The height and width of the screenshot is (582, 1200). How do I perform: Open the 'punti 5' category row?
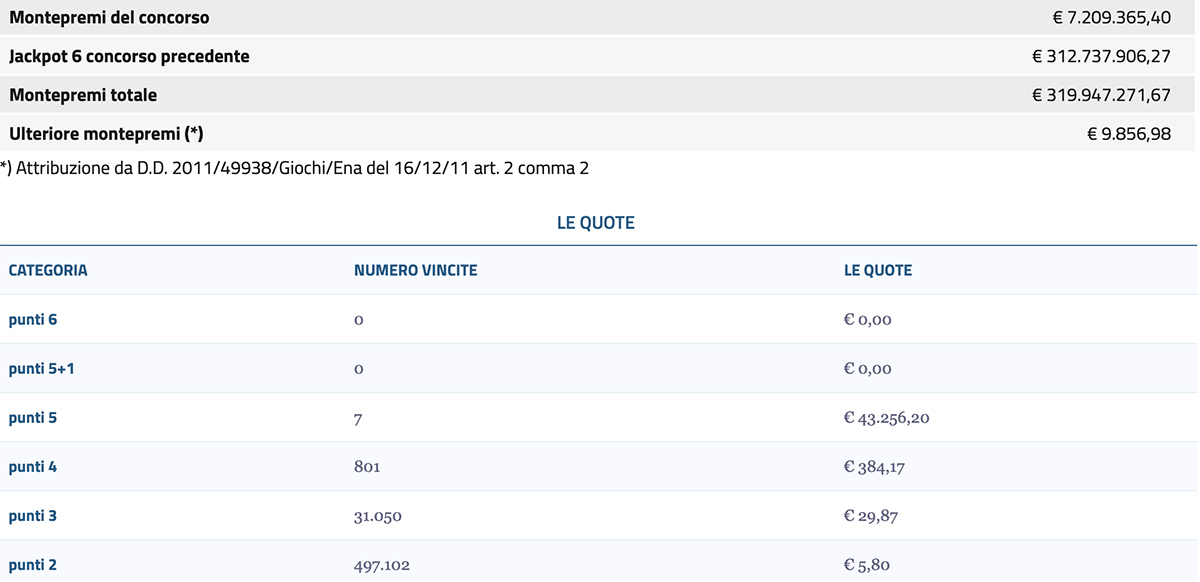pyautogui.click(x=33, y=418)
